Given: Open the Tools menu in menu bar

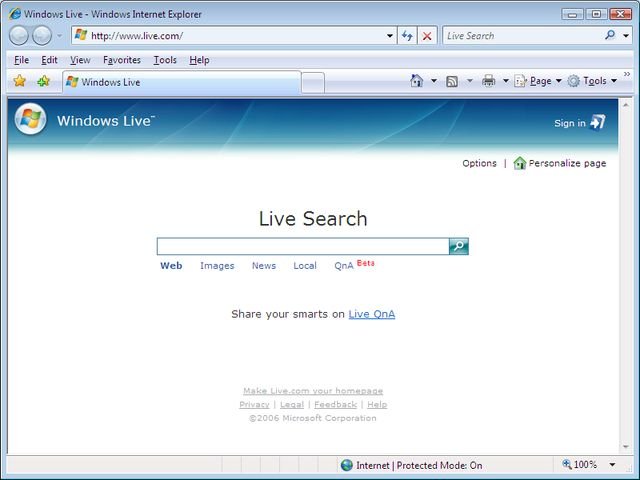Looking at the screenshot, I should pos(165,60).
